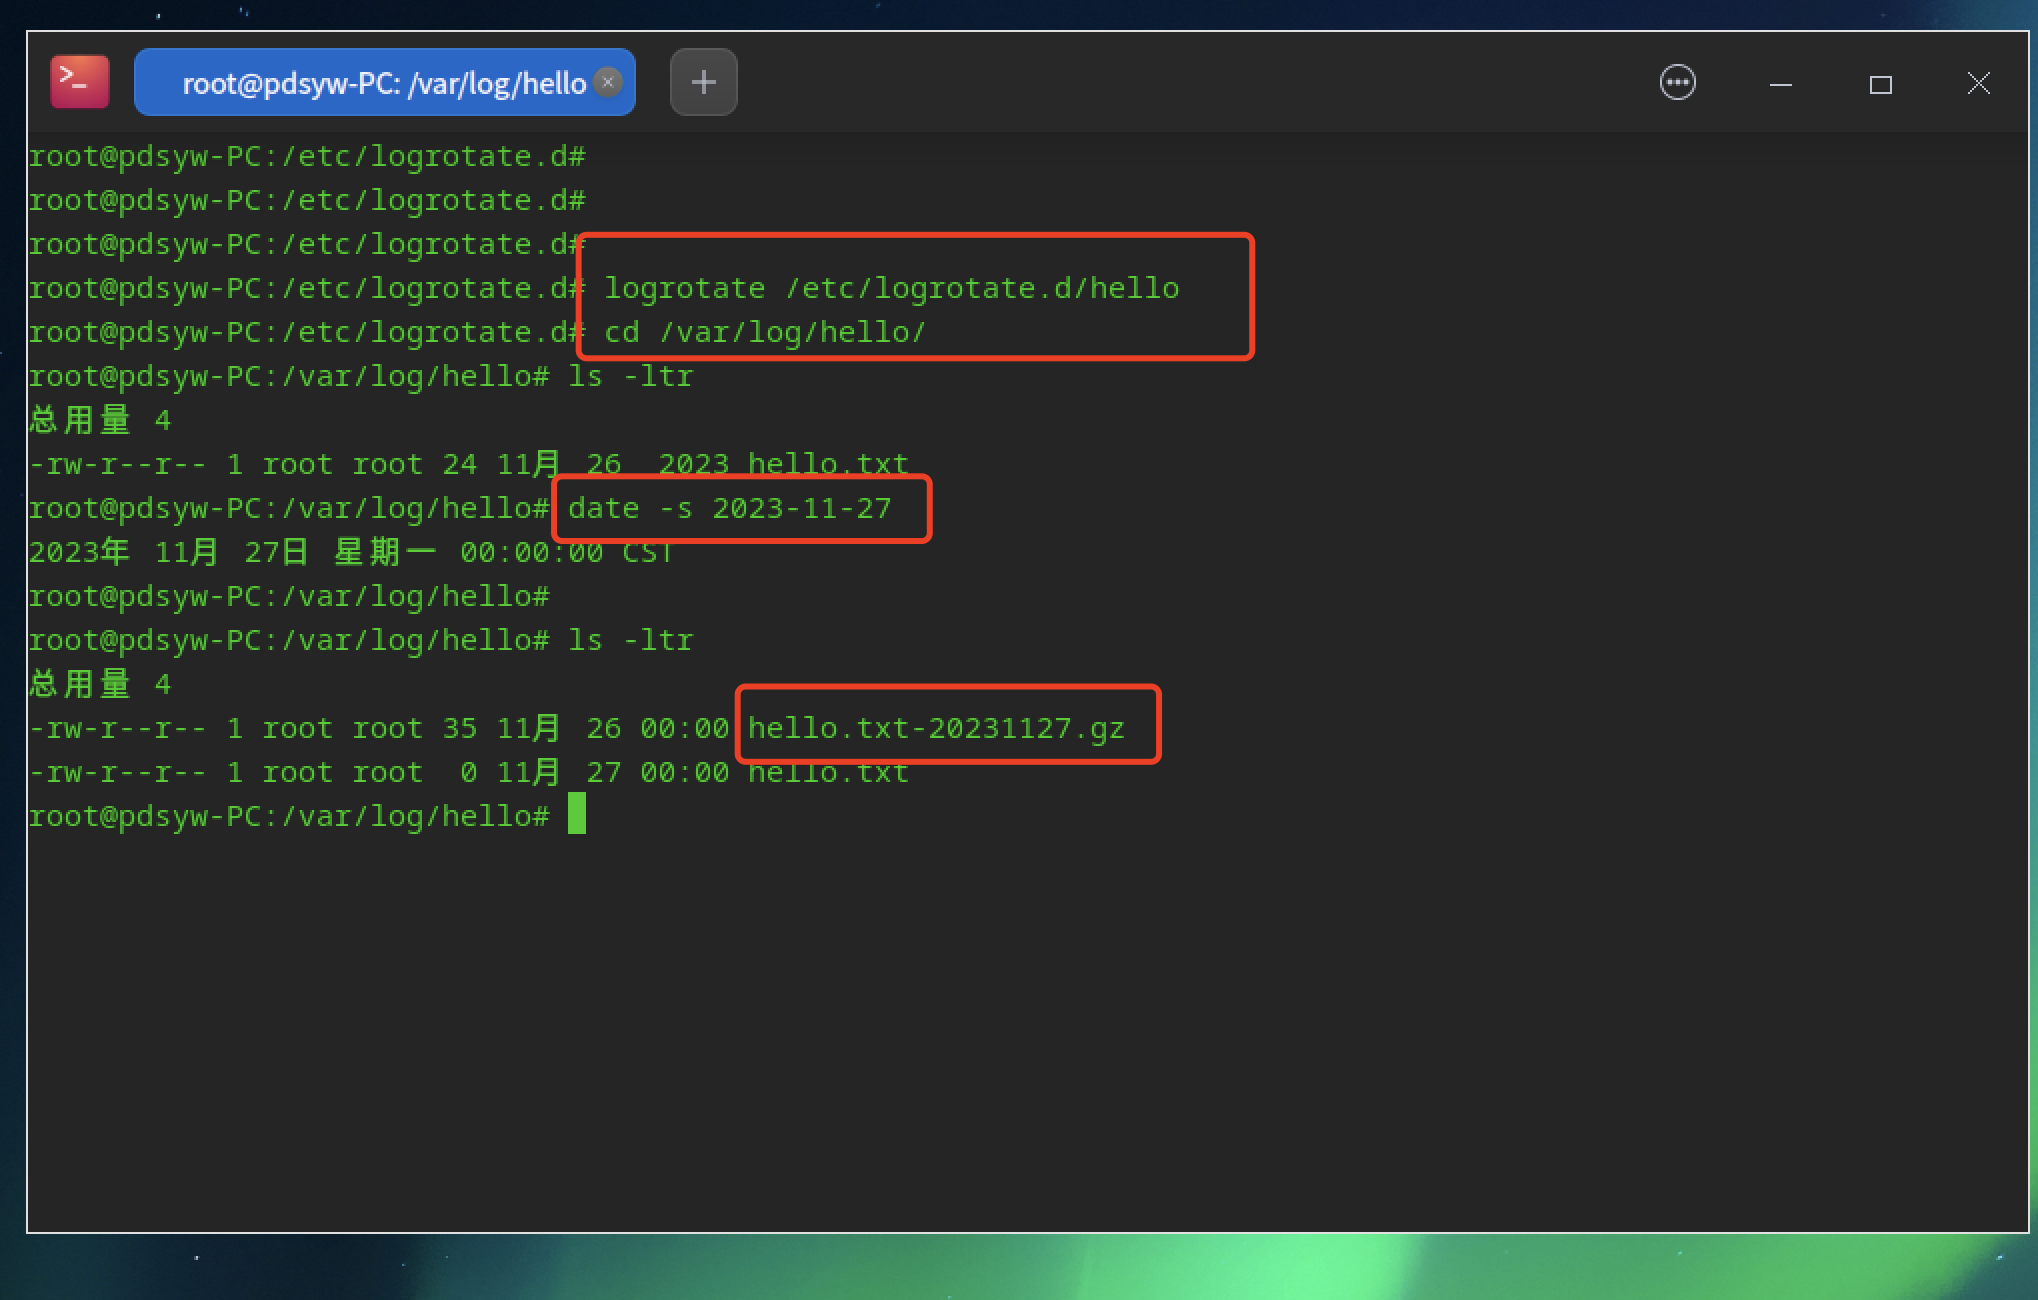Click the topmost /etc/logrotate.d# prompt line

tap(307, 156)
